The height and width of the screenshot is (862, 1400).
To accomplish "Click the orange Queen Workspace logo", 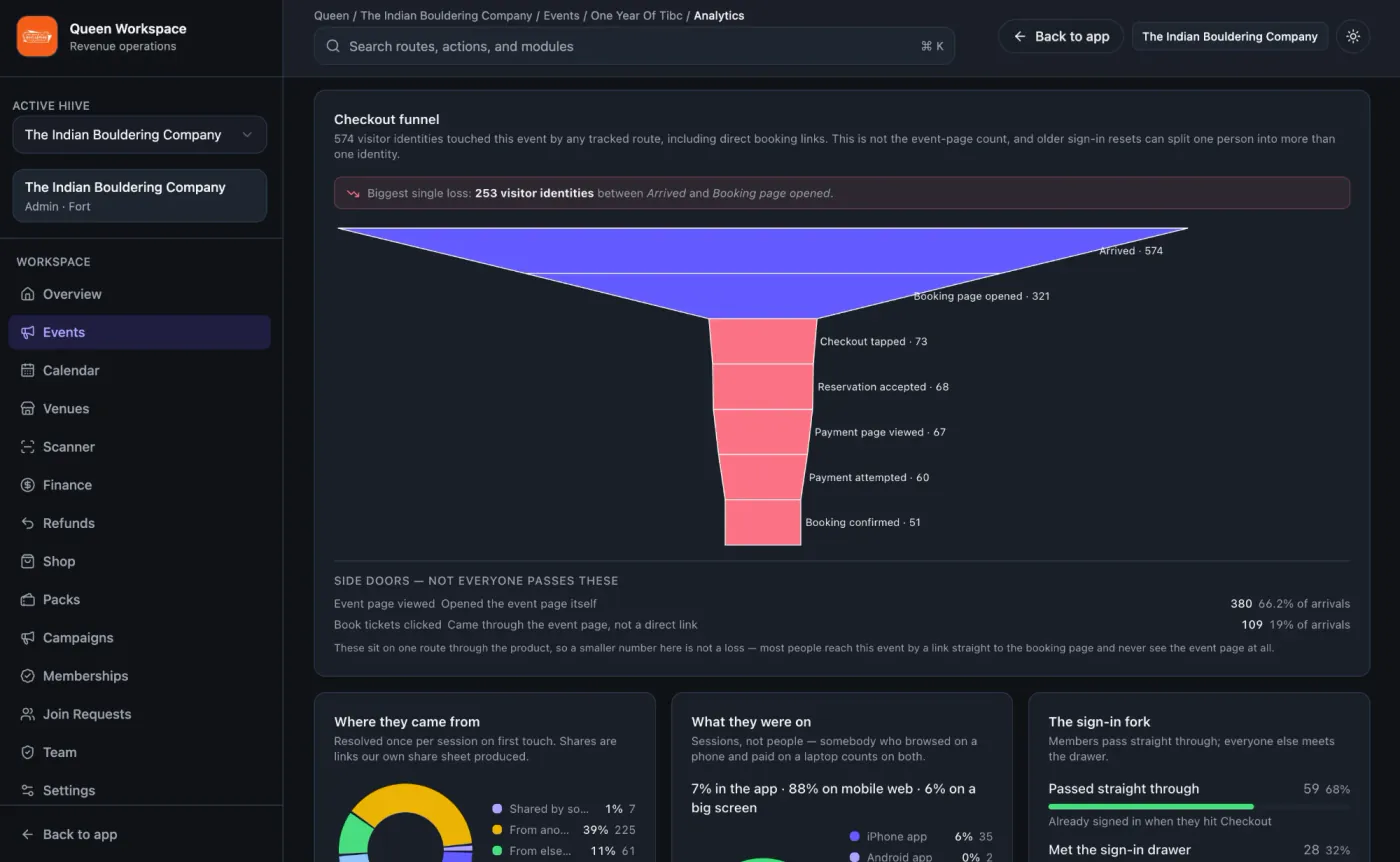I will (37, 37).
